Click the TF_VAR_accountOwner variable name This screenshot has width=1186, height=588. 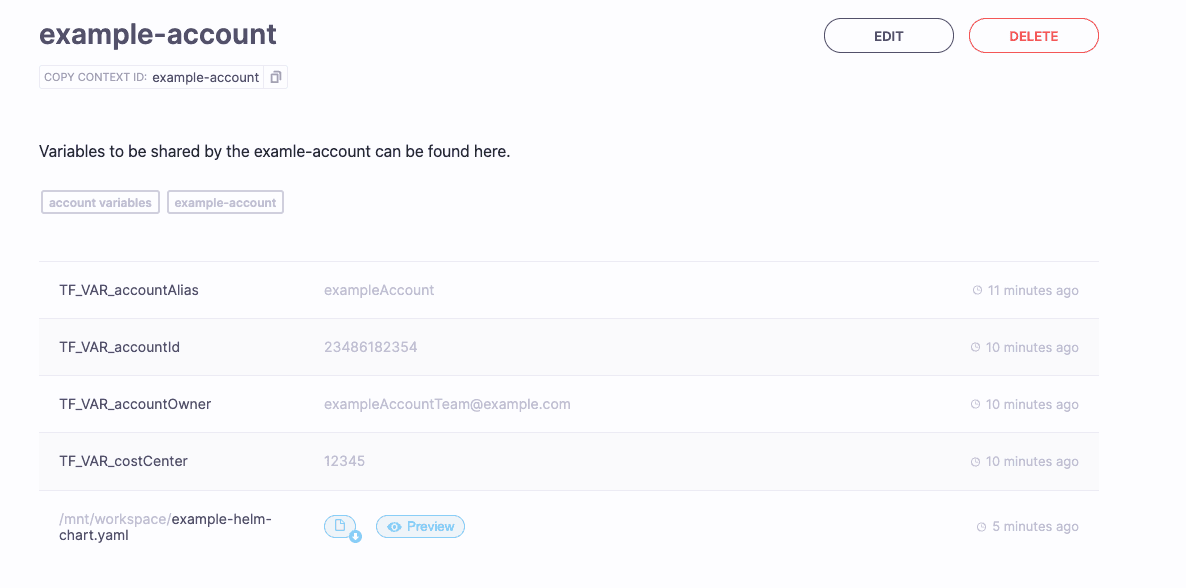pos(135,404)
